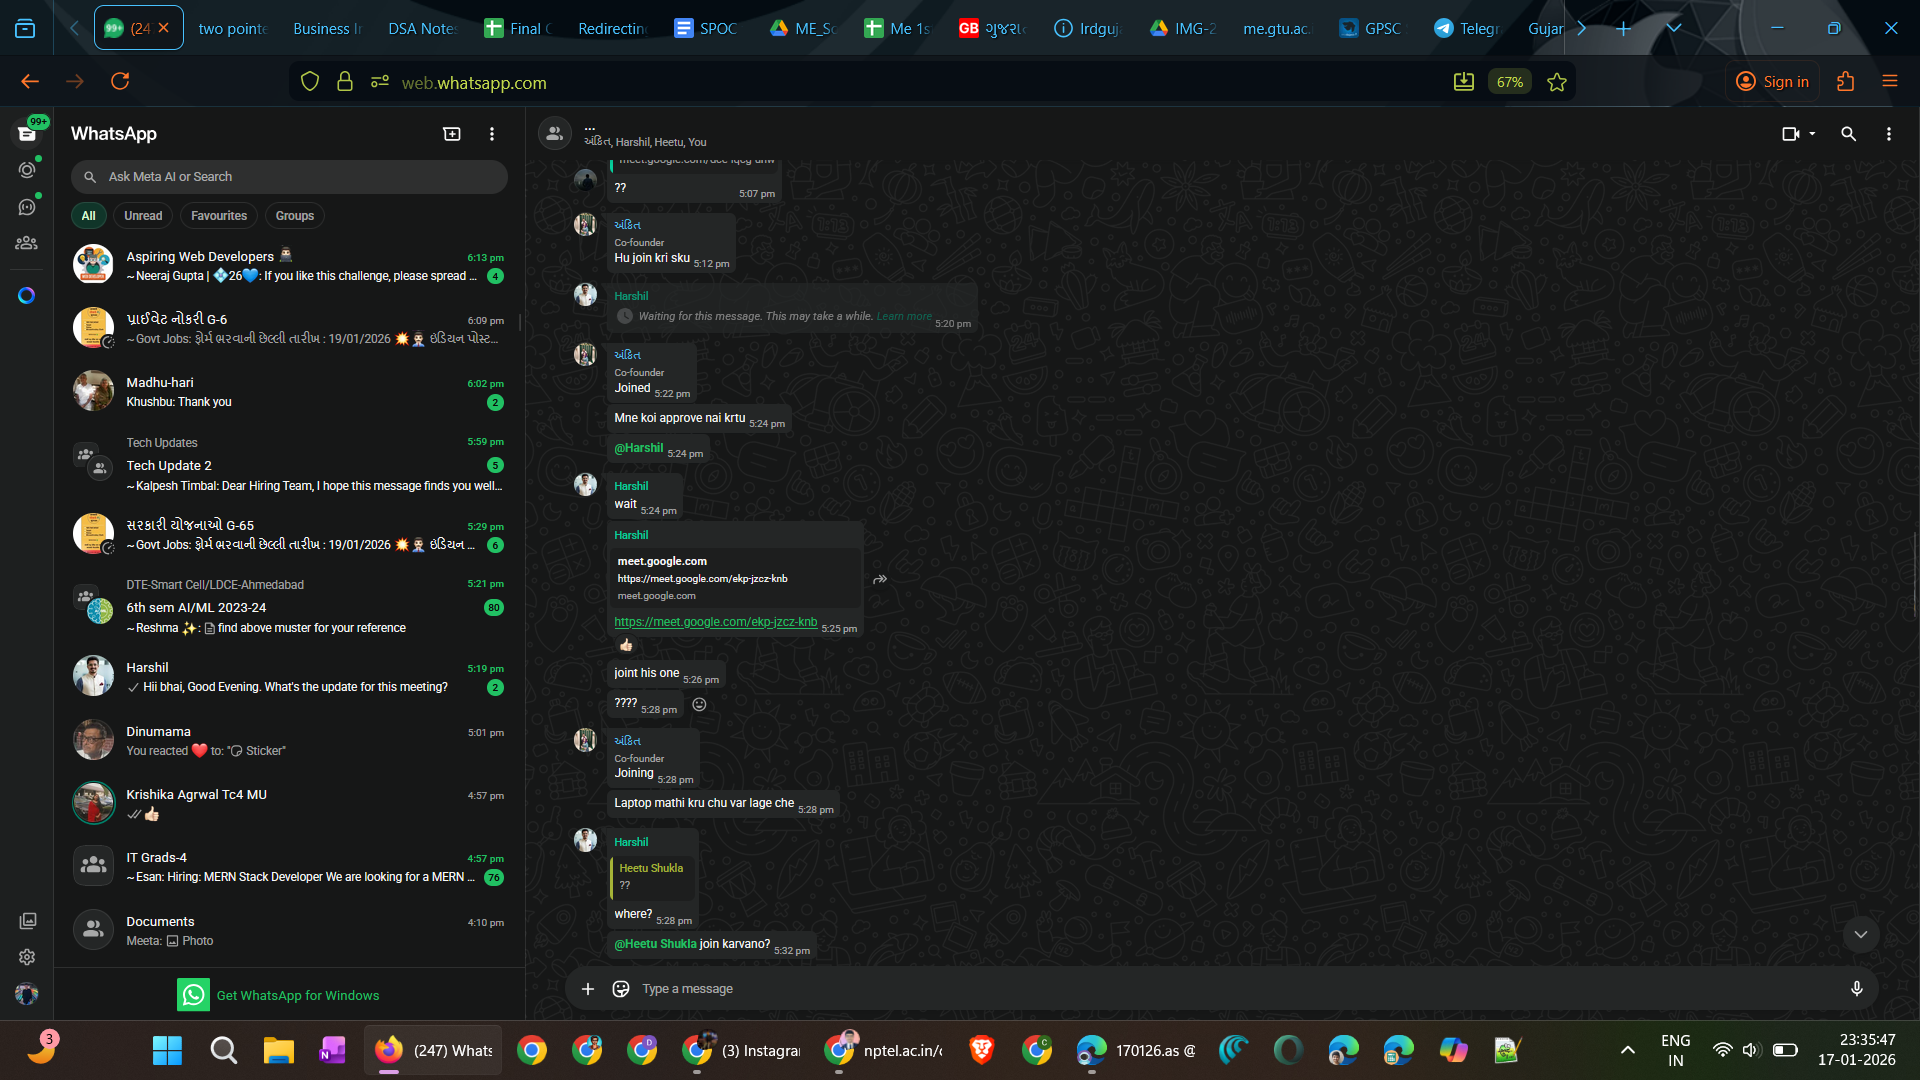The image size is (1920, 1080).
Task: Open the meet.google.com/ekp-jzcz-knb link
Action: coord(715,622)
